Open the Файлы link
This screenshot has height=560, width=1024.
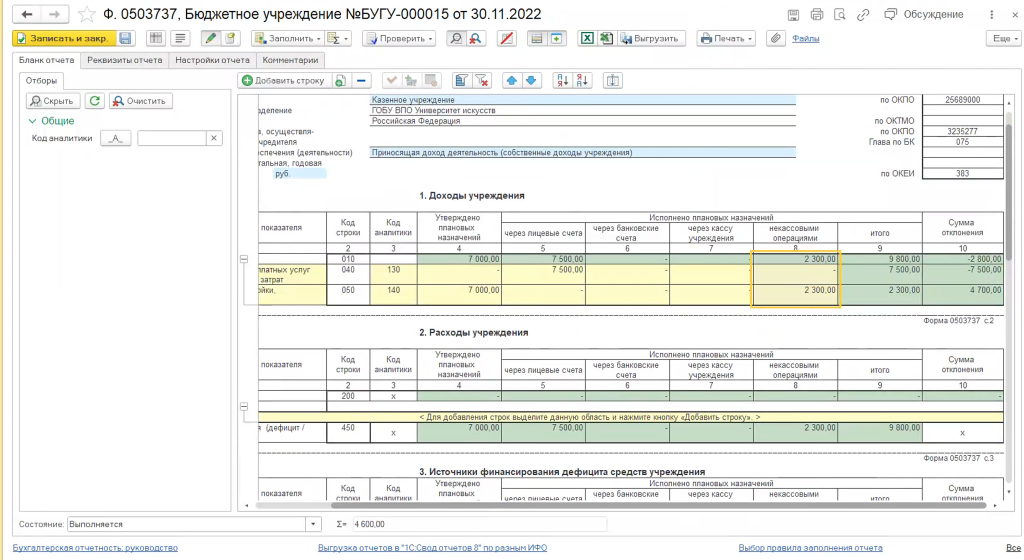(x=806, y=38)
